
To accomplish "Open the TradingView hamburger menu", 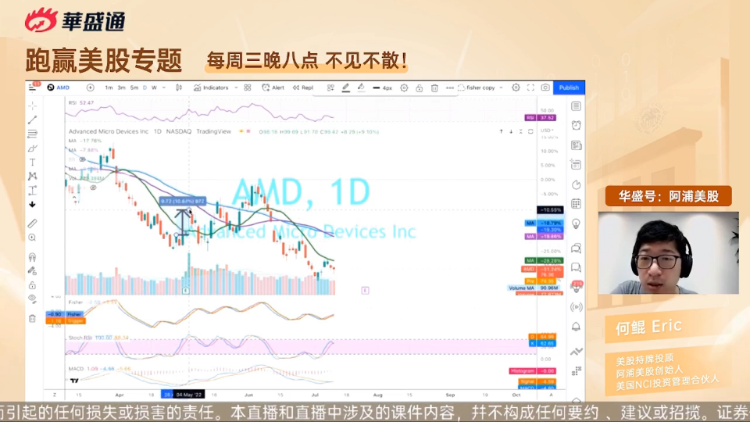I will click(33, 87).
